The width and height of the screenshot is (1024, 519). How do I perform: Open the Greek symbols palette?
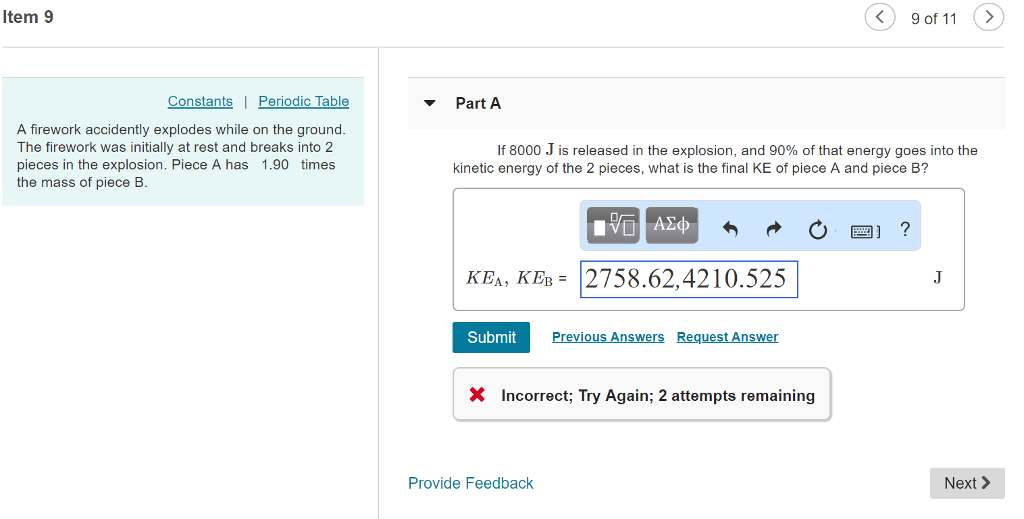(671, 225)
